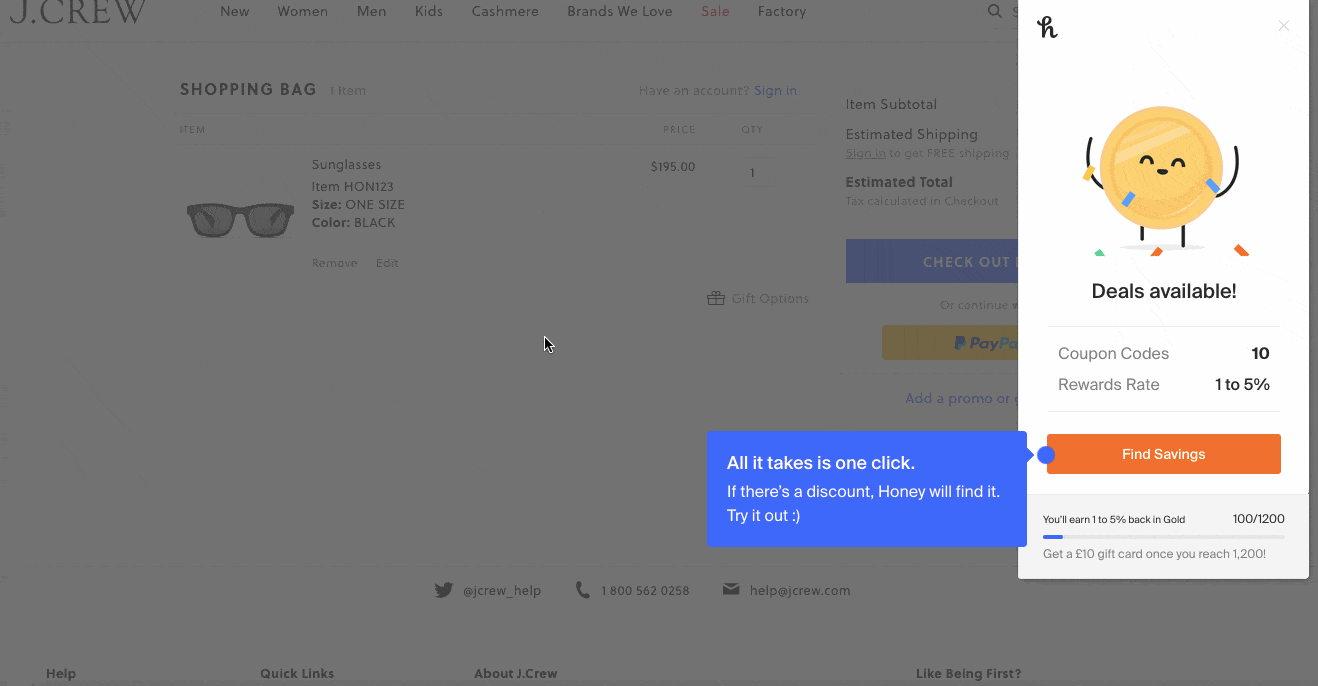Screen dimensions: 1318x686
Task: Click the 1 800 562 0258 phone number
Action: pos(645,591)
